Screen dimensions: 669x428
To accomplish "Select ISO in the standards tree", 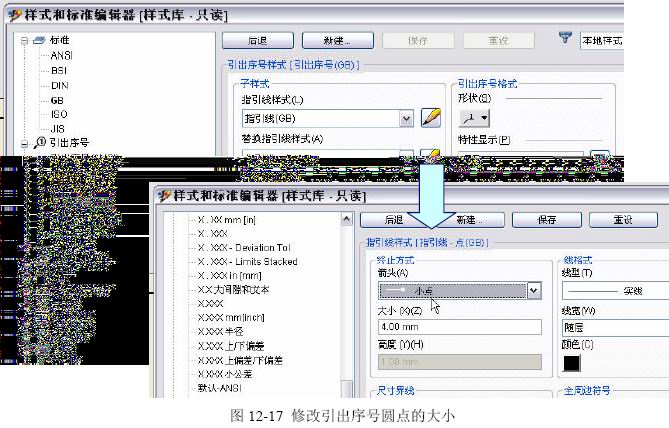I will (59, 114).
